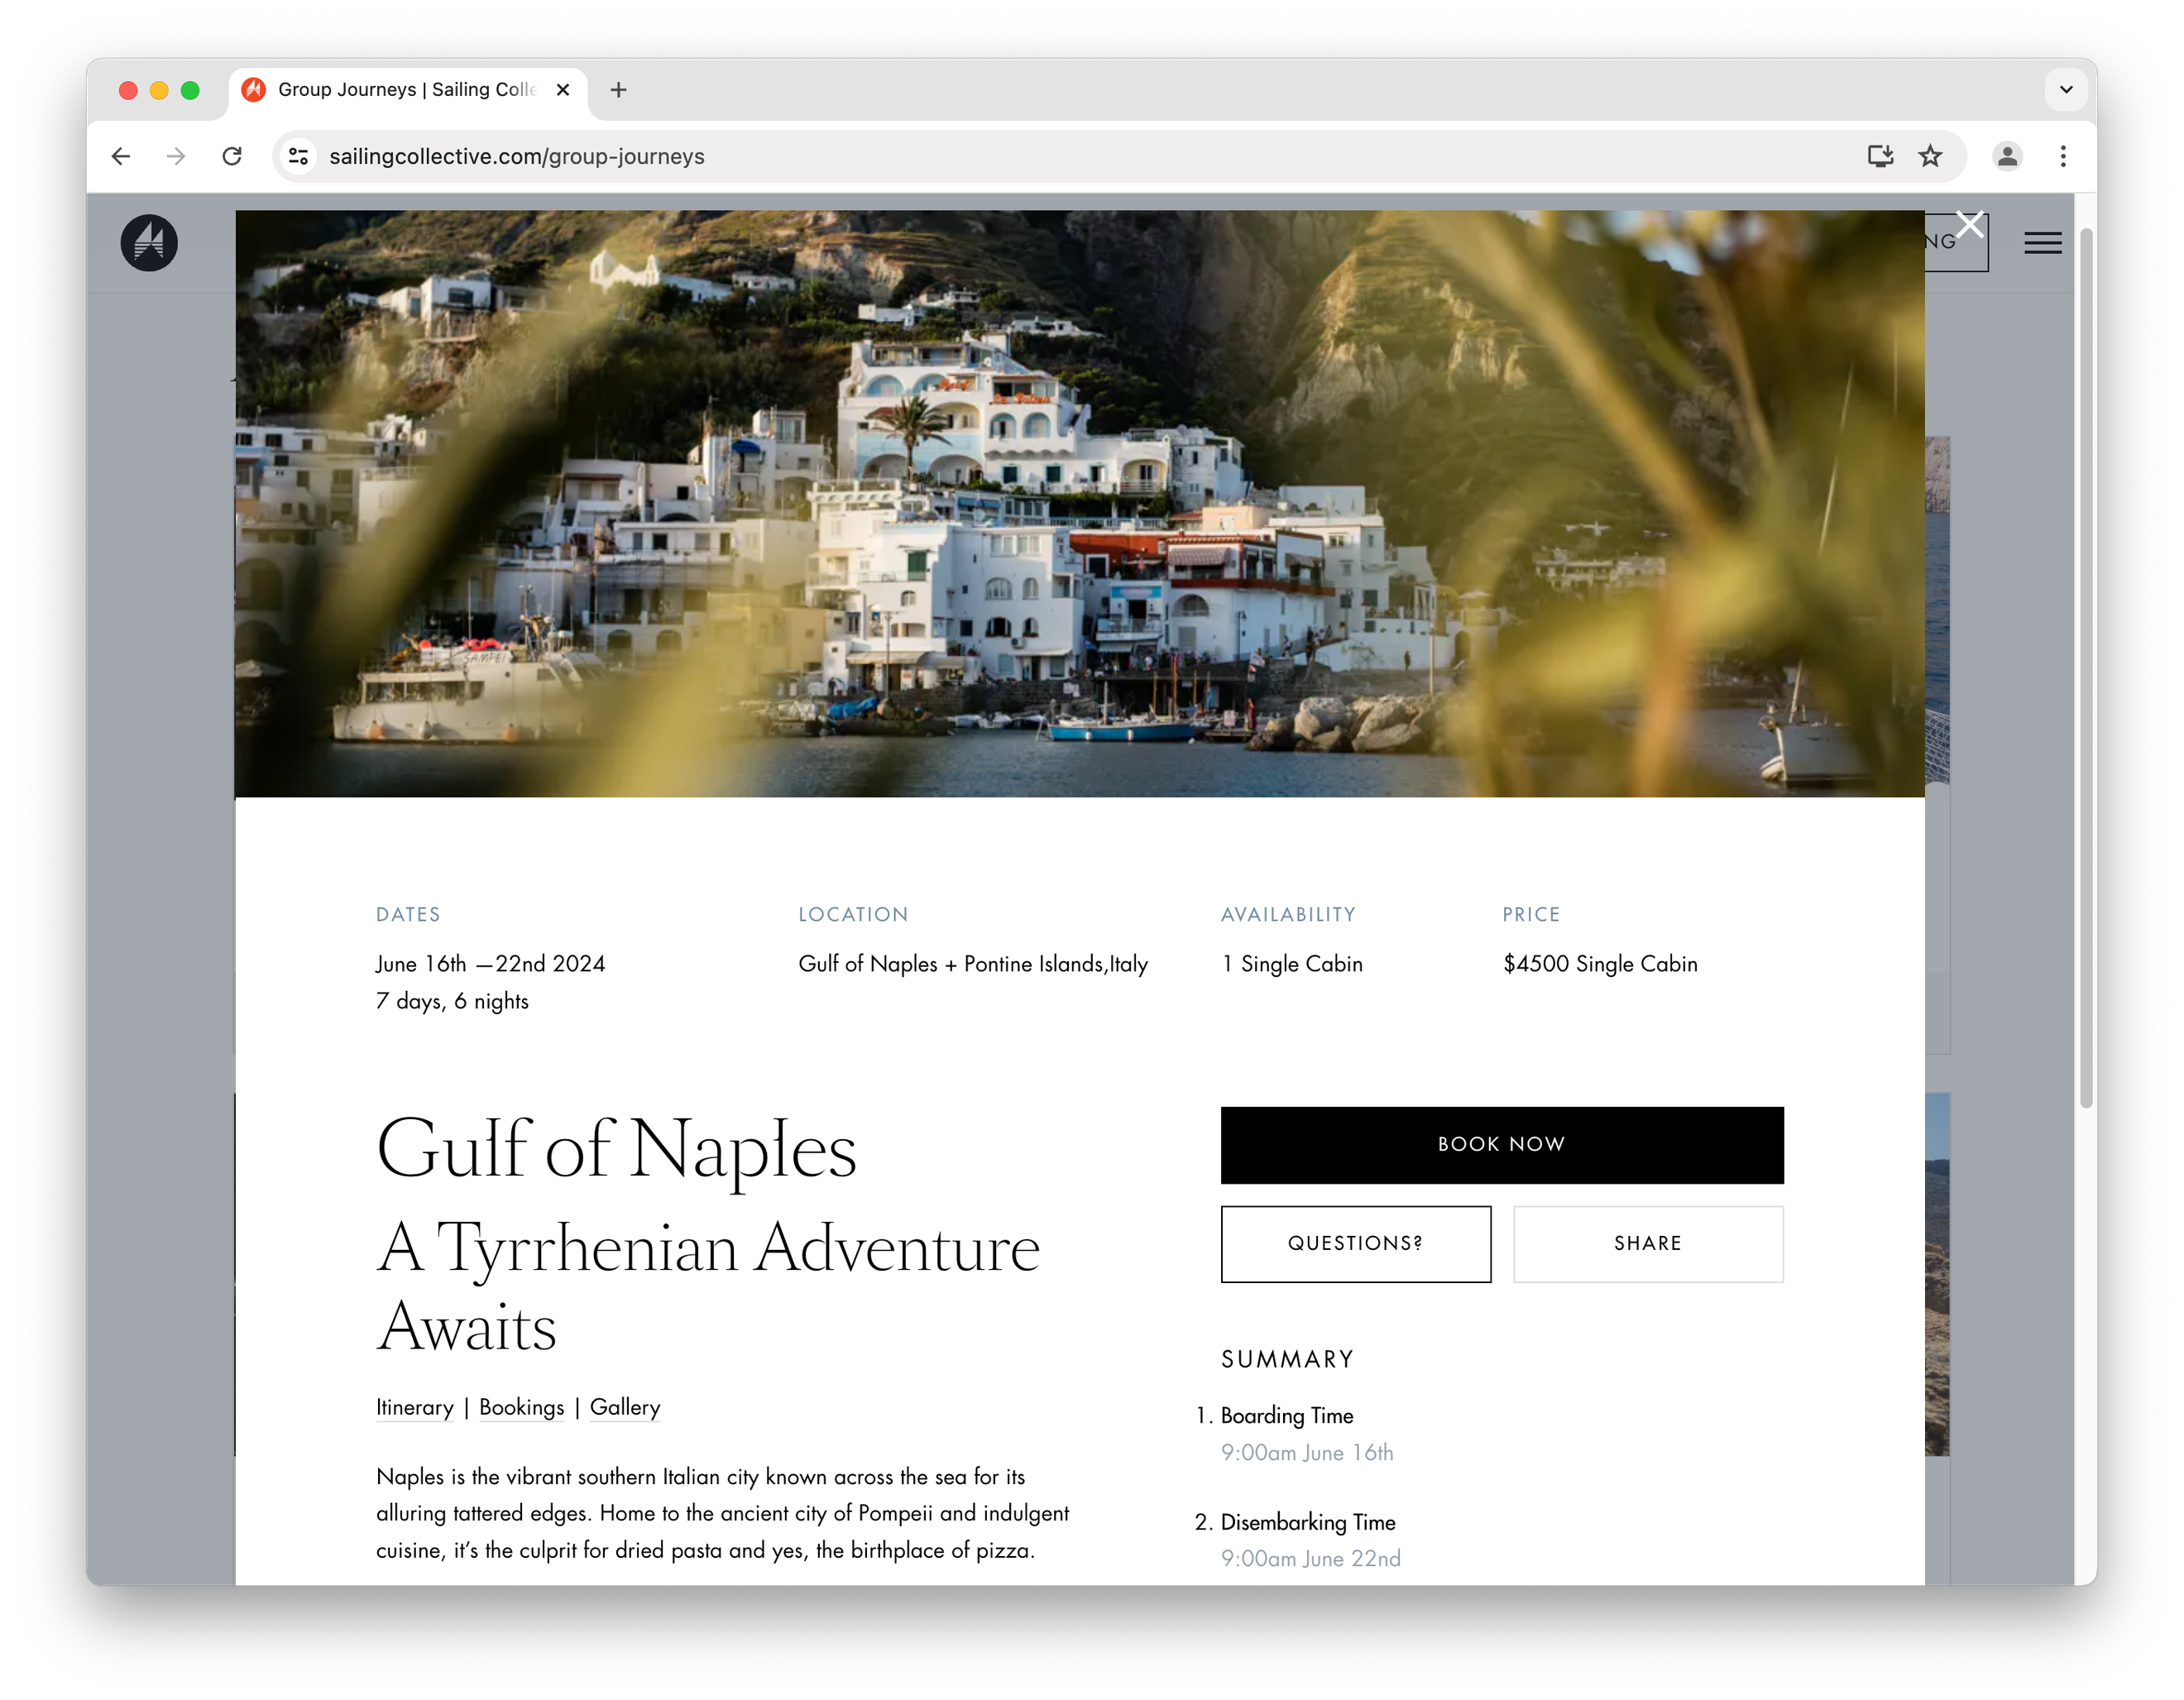Image resolution: width=2184 pixels, height=1700 pixels.
Task: Click the Share button
Action: pos(1647,1243)
